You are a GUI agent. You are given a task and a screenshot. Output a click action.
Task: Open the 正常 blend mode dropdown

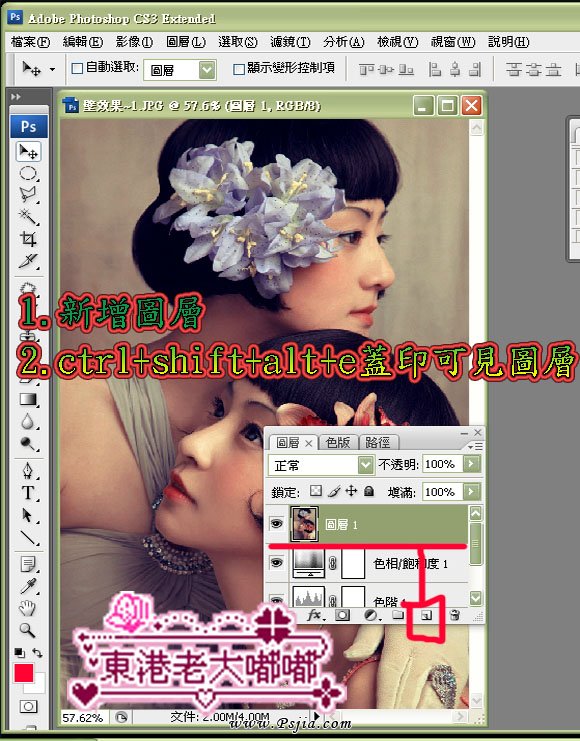click(x=320, y=465)
